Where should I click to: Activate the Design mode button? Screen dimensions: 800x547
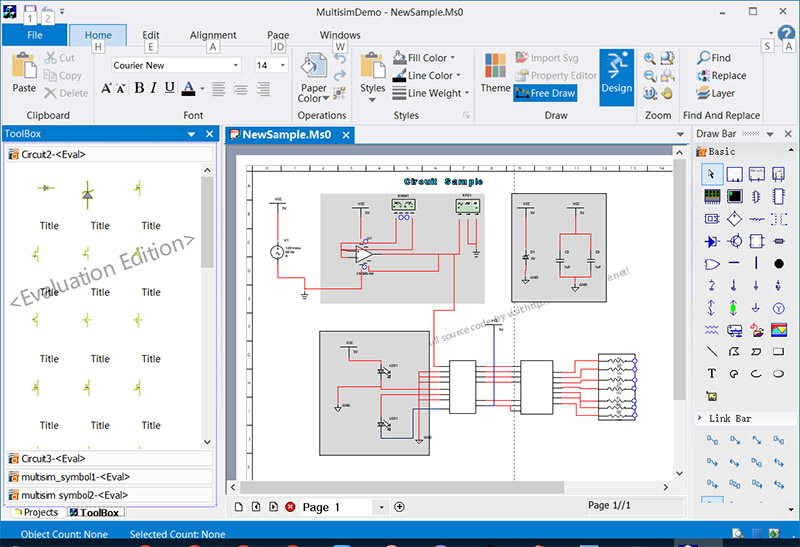[616, 77]
